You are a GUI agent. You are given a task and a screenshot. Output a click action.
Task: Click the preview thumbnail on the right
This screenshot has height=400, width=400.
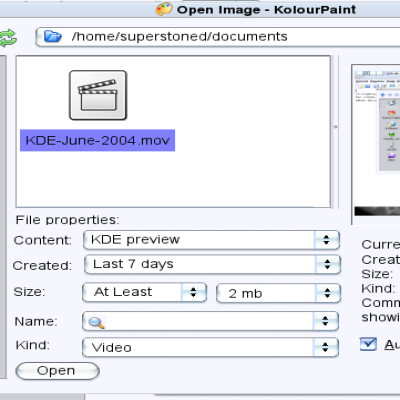click(x=377, y=143)
